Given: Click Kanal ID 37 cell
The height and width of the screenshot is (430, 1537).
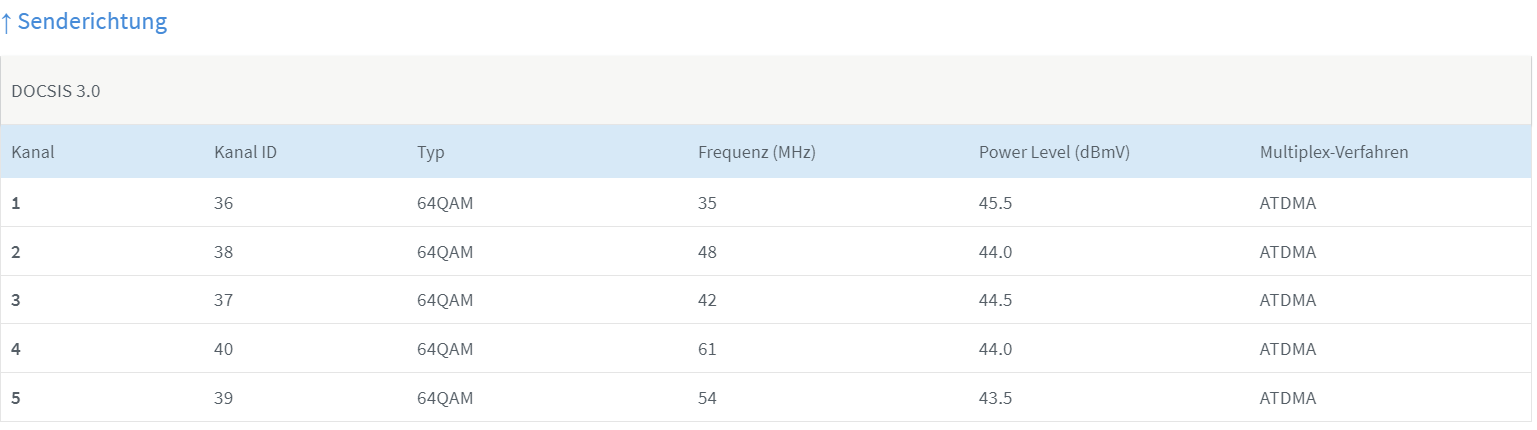Looking at the screenshot, I should (x=223, y=301).
